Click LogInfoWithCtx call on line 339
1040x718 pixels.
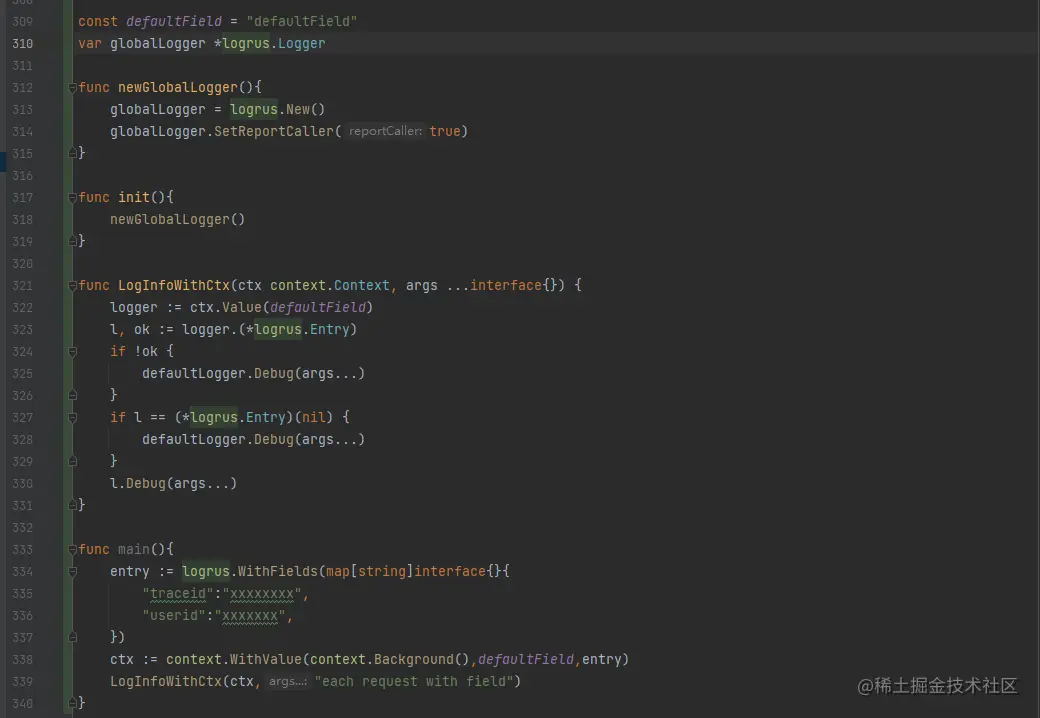click(x=166, y=682)
